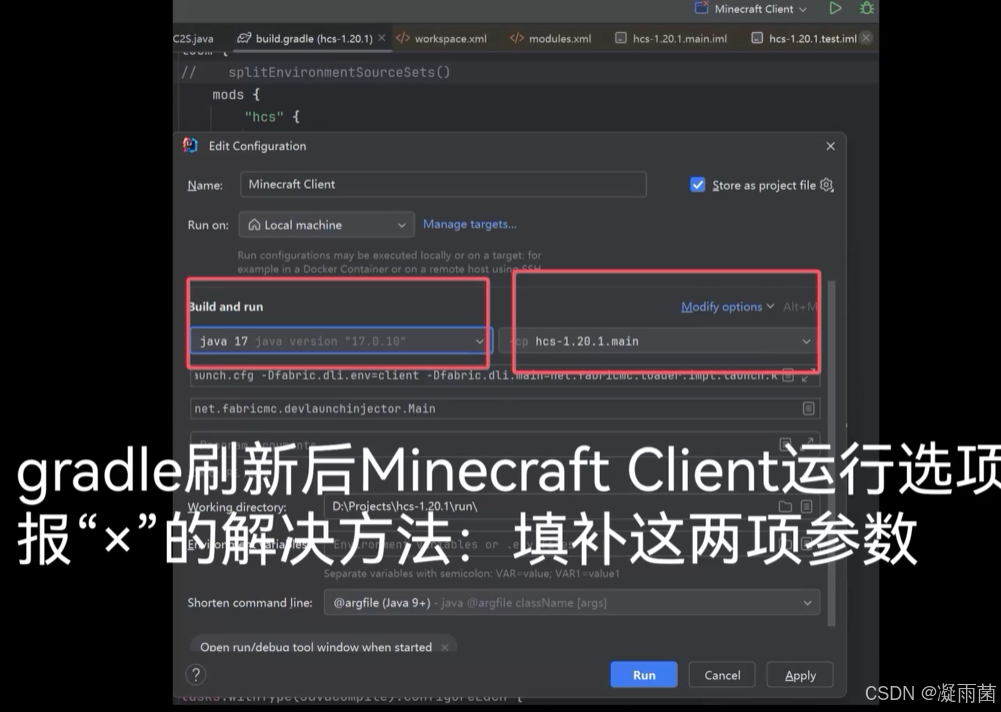Browse working directory folder icon
This screenshot has height=712, width=1001.
point(785,506)
